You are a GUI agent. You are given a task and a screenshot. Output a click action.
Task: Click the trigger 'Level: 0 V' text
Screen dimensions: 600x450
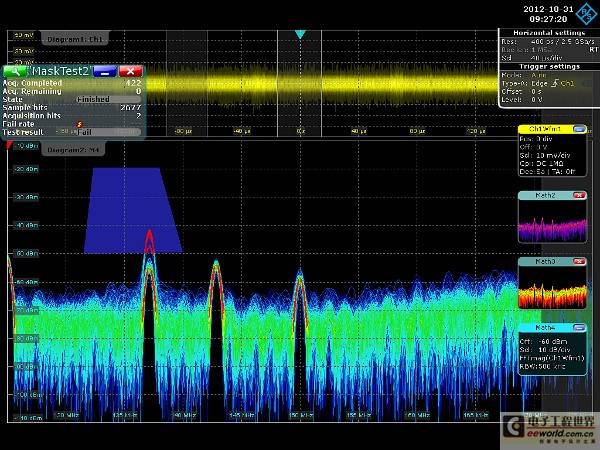[x=522, y=99]
